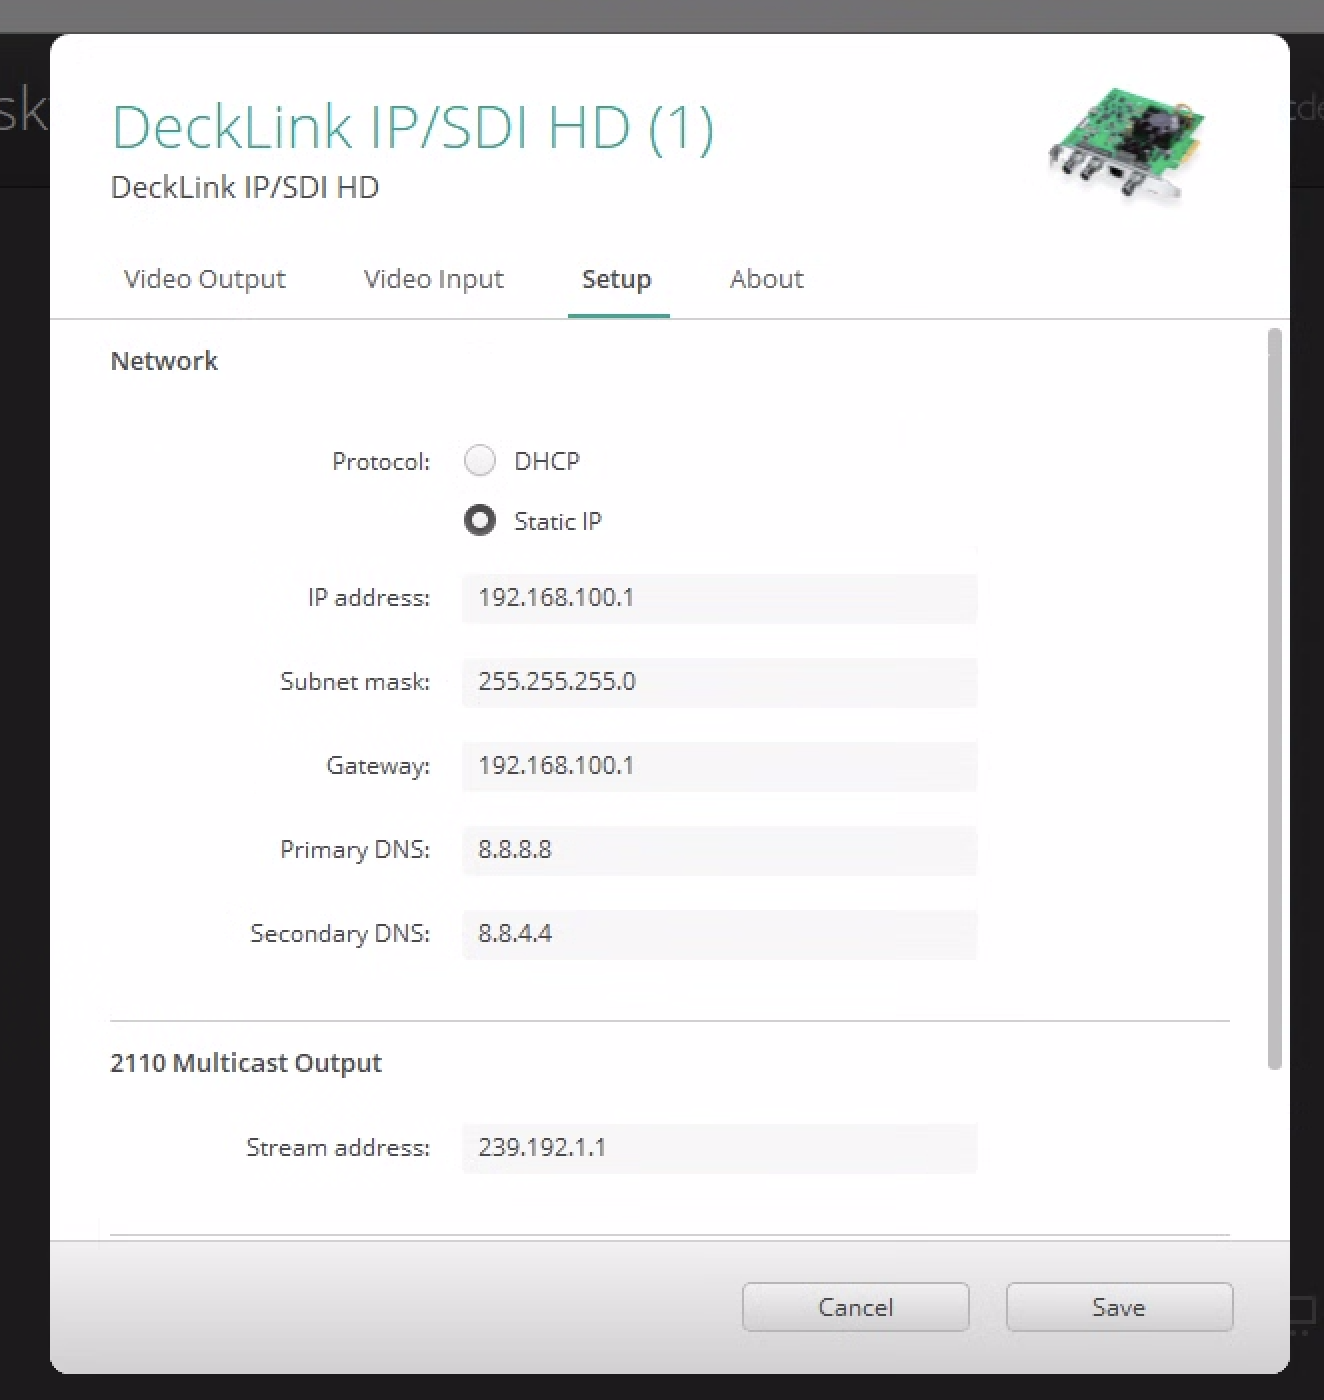Enable the DHCP protocol radio button
Image resolution: width=1324 pixels, height=1400 pixels.
(480, 461)
